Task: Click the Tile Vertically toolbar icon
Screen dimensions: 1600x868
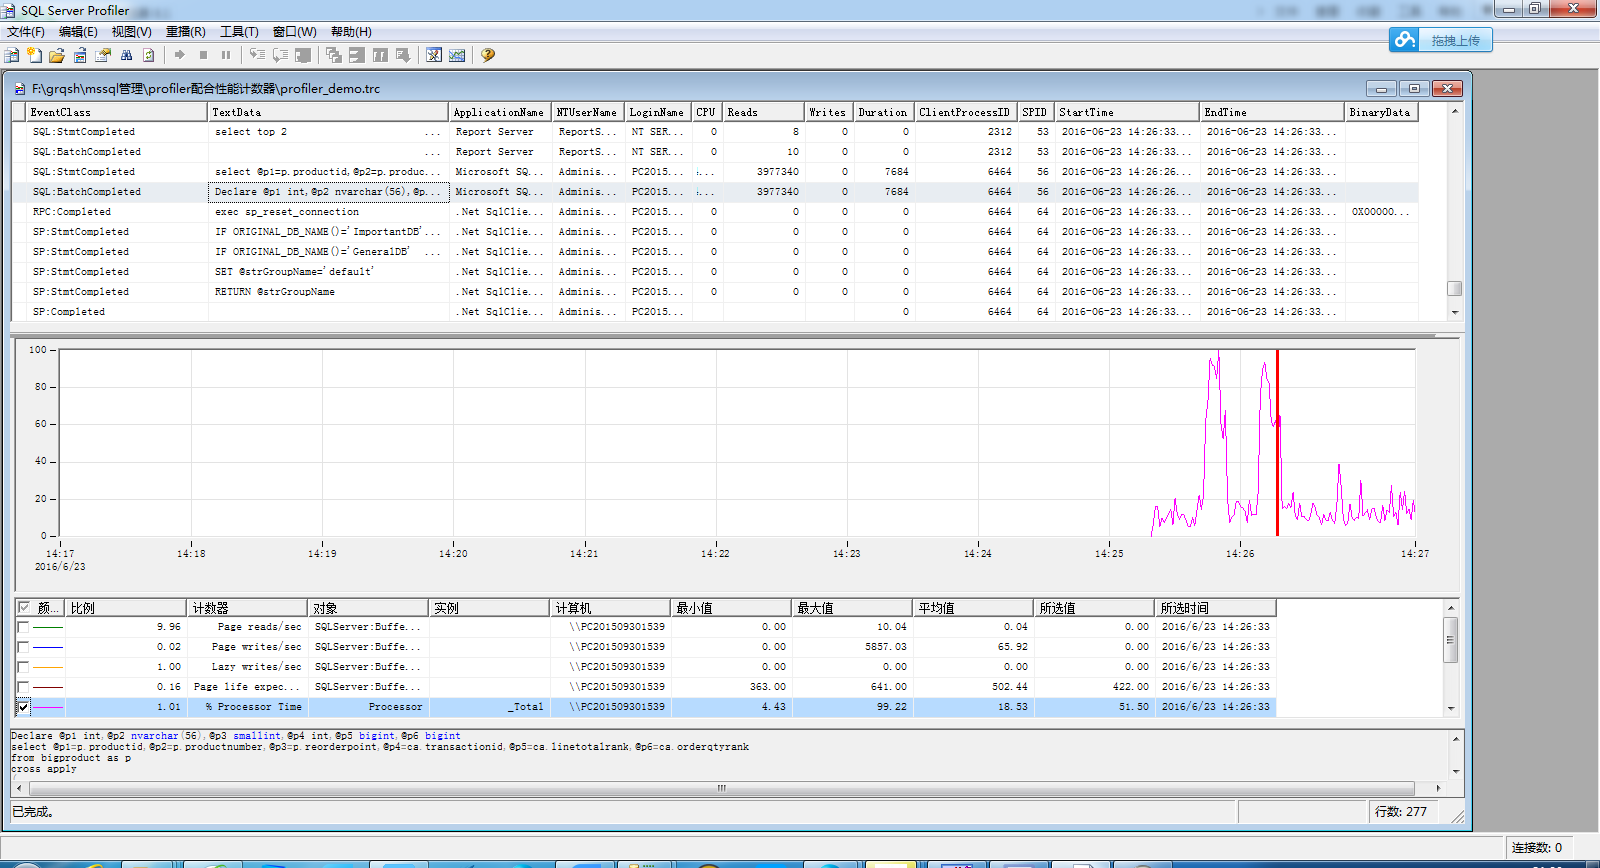Action: [380, 55]
